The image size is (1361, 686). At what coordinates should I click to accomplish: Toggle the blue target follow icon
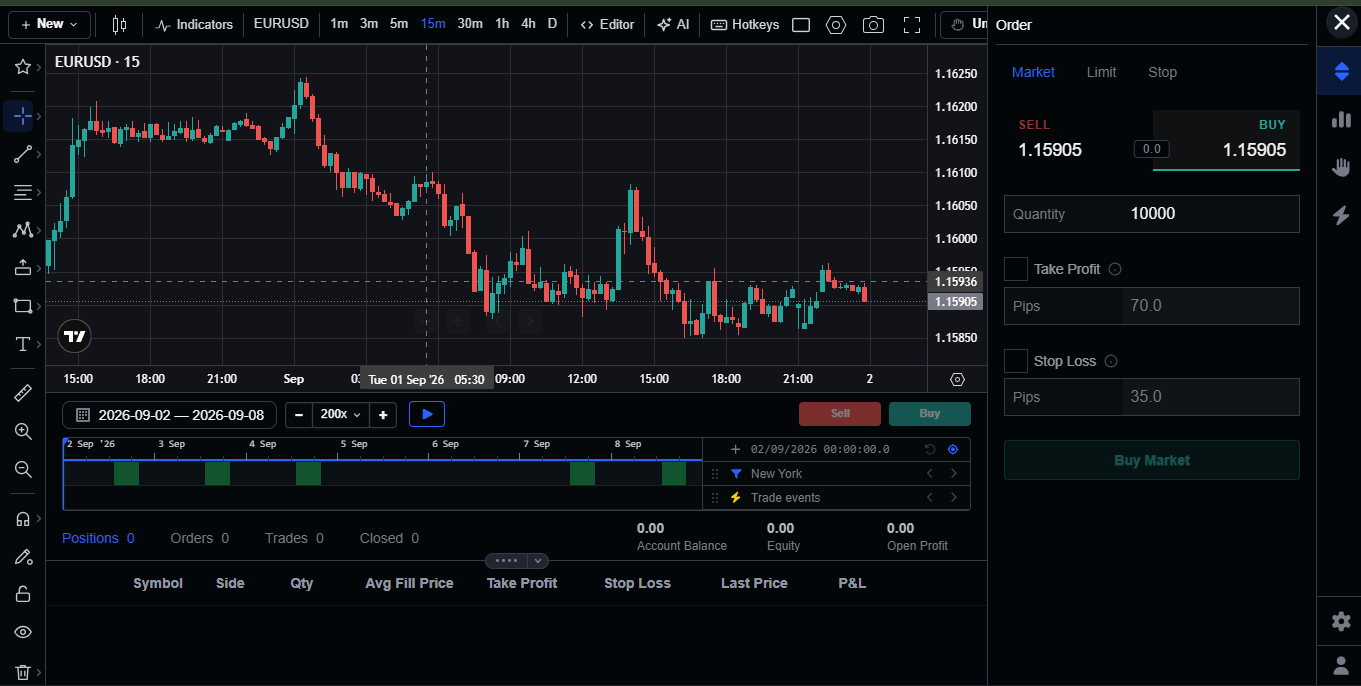(x=953, y=450)
